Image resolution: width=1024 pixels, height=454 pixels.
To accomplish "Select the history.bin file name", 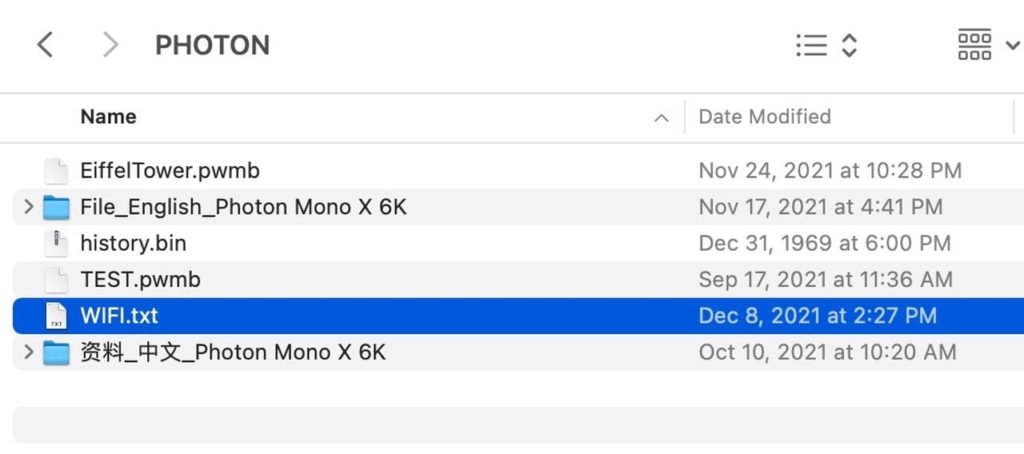I will click(x=133, y=243).
